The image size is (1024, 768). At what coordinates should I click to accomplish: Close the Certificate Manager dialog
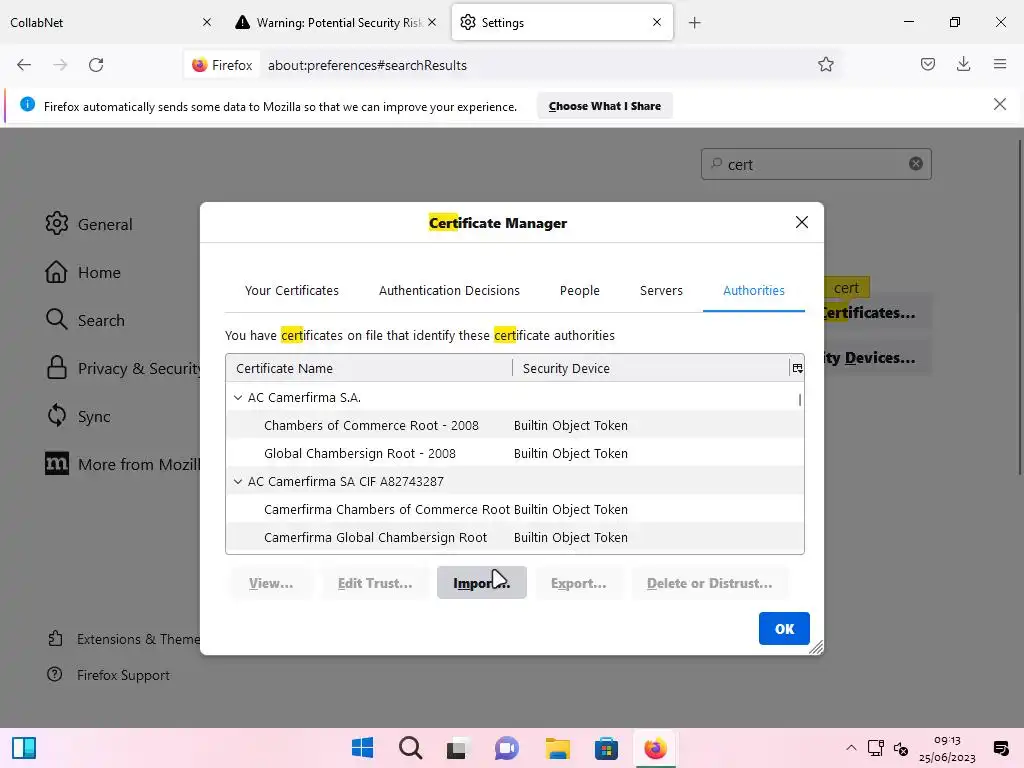coord(801,222)
